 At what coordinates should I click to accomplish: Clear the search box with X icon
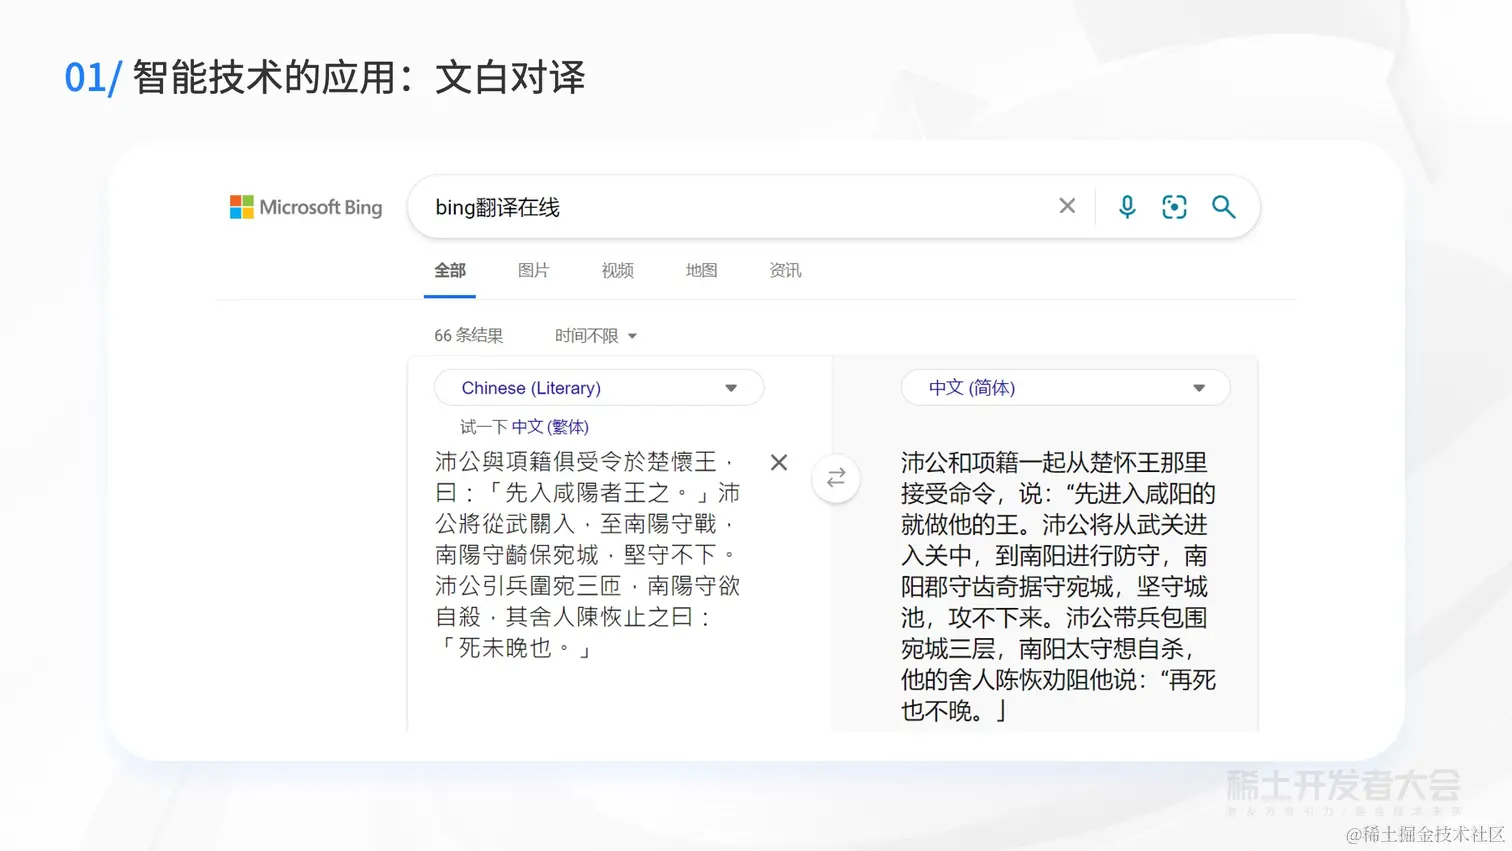point(1067,206)
